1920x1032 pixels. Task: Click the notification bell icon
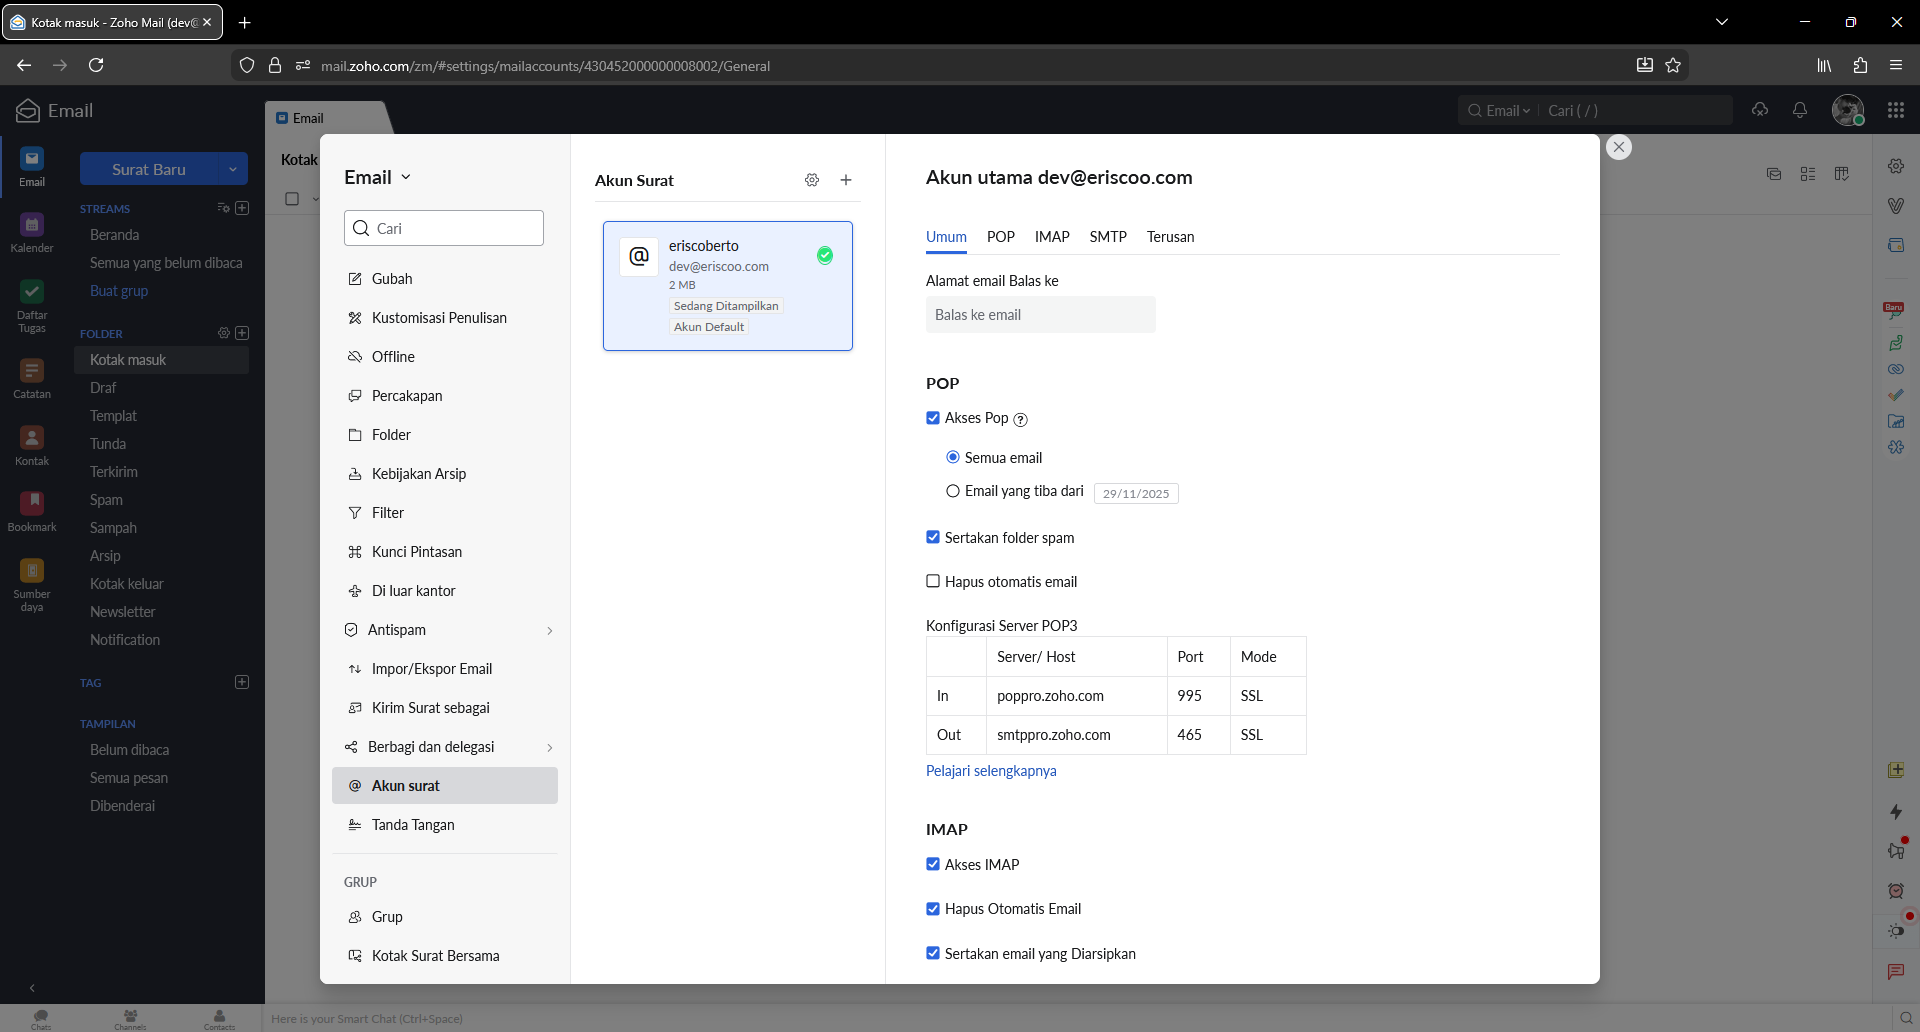1800,110
